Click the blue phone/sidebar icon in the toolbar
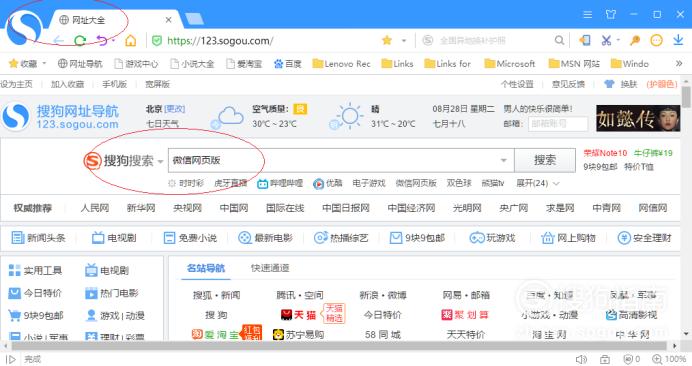 click(x=585, y=41)
